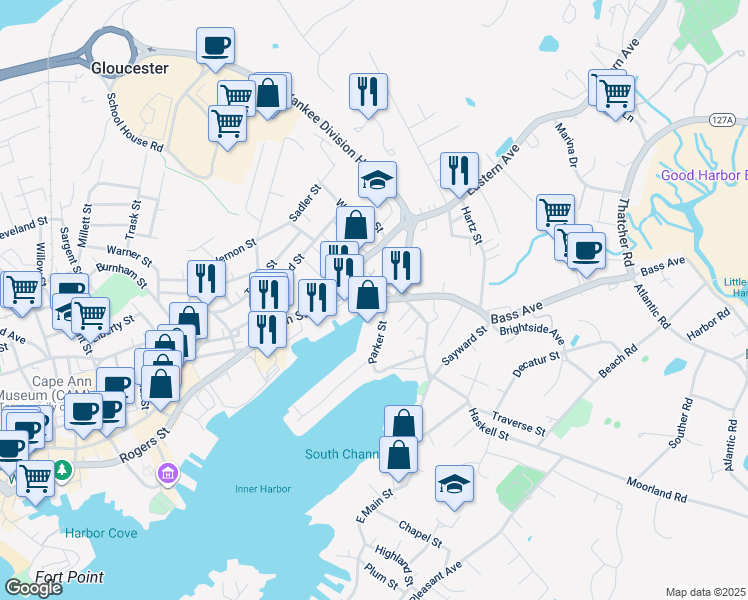Open the restaurant marker near Warner St
Viewport: 748px width, 600px height.
206,278
